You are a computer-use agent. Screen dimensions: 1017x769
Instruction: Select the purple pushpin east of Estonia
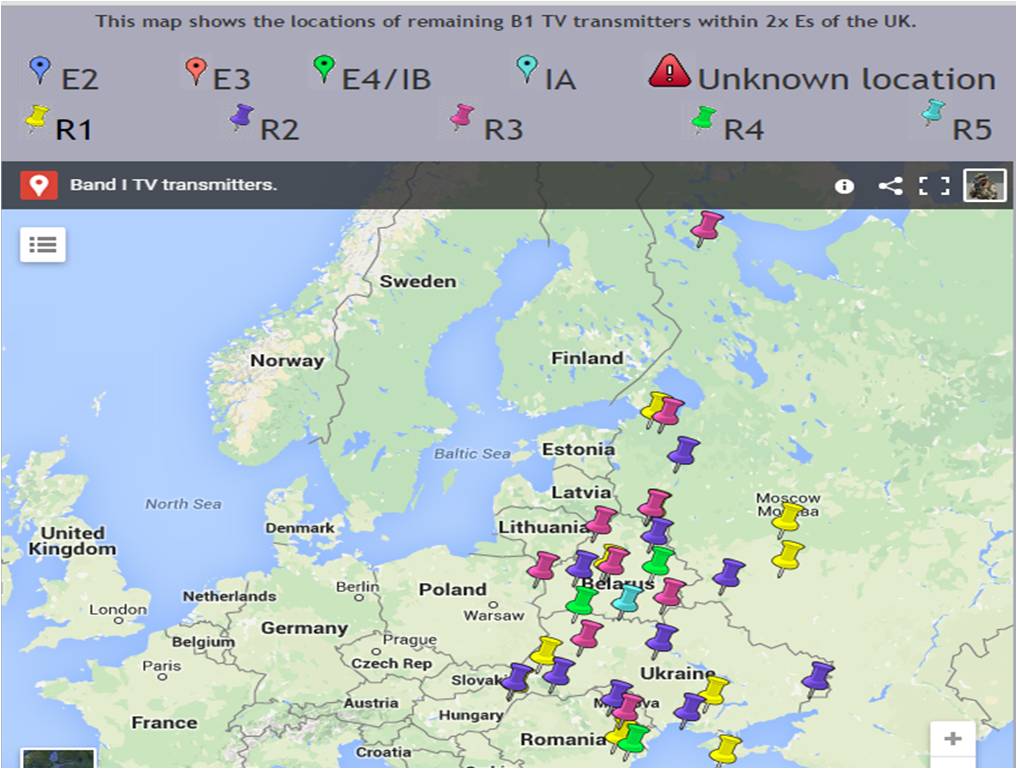(683, 453)
